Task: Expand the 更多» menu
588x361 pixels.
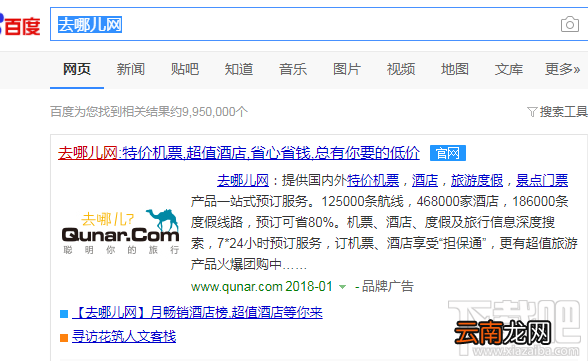Action: pyautogui.click(x=562, y=69)
